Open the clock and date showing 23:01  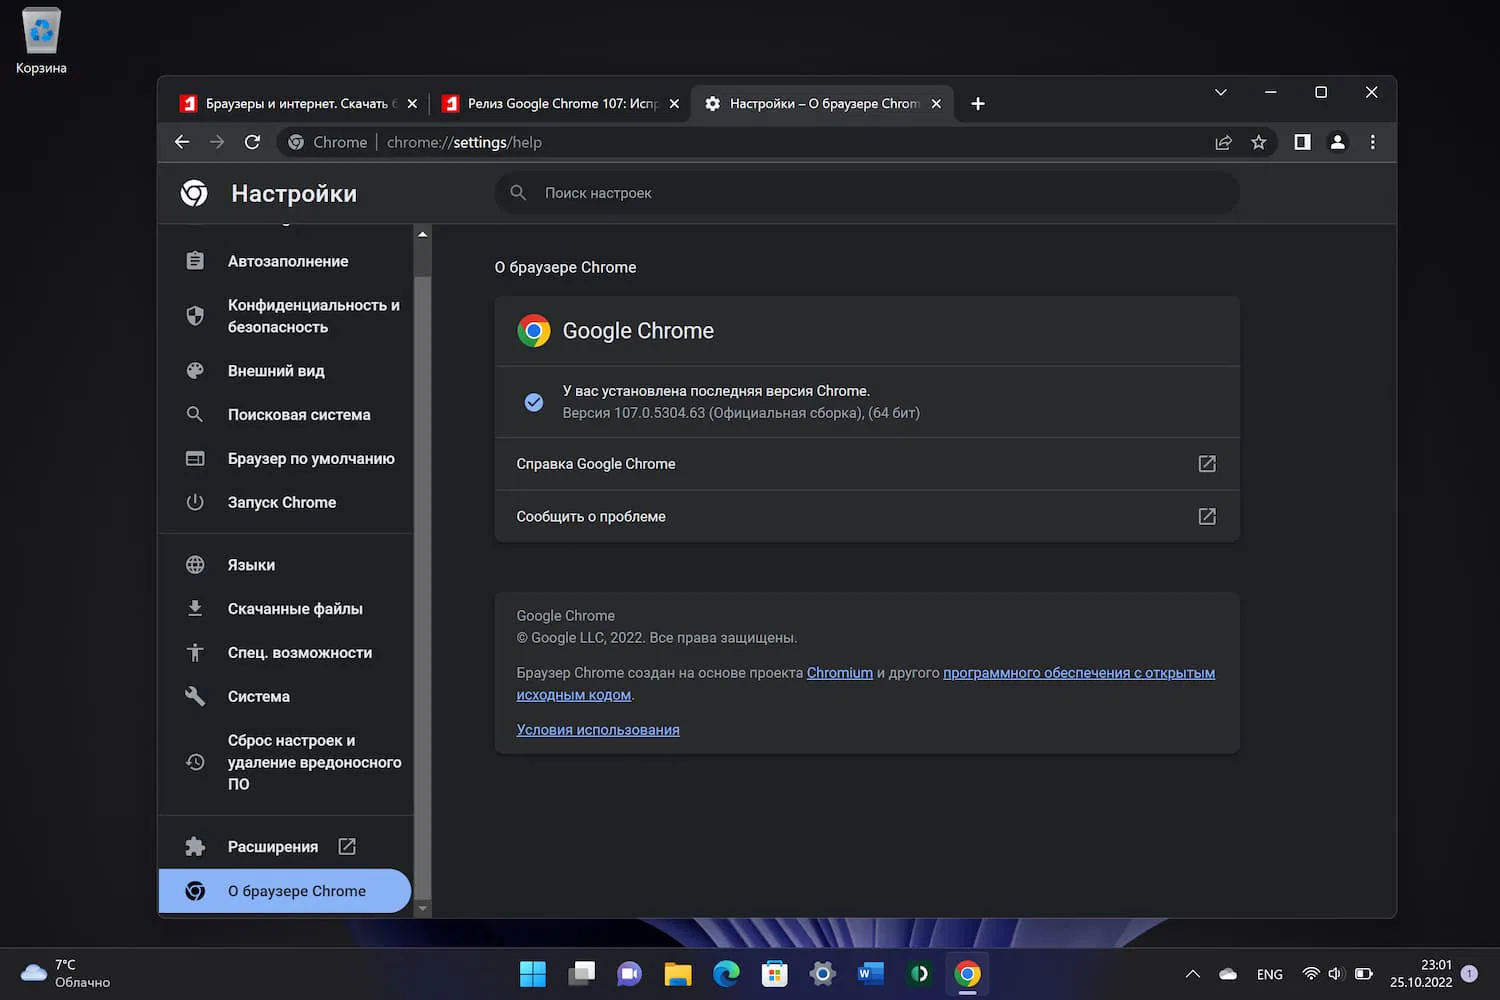(1421, 974)
